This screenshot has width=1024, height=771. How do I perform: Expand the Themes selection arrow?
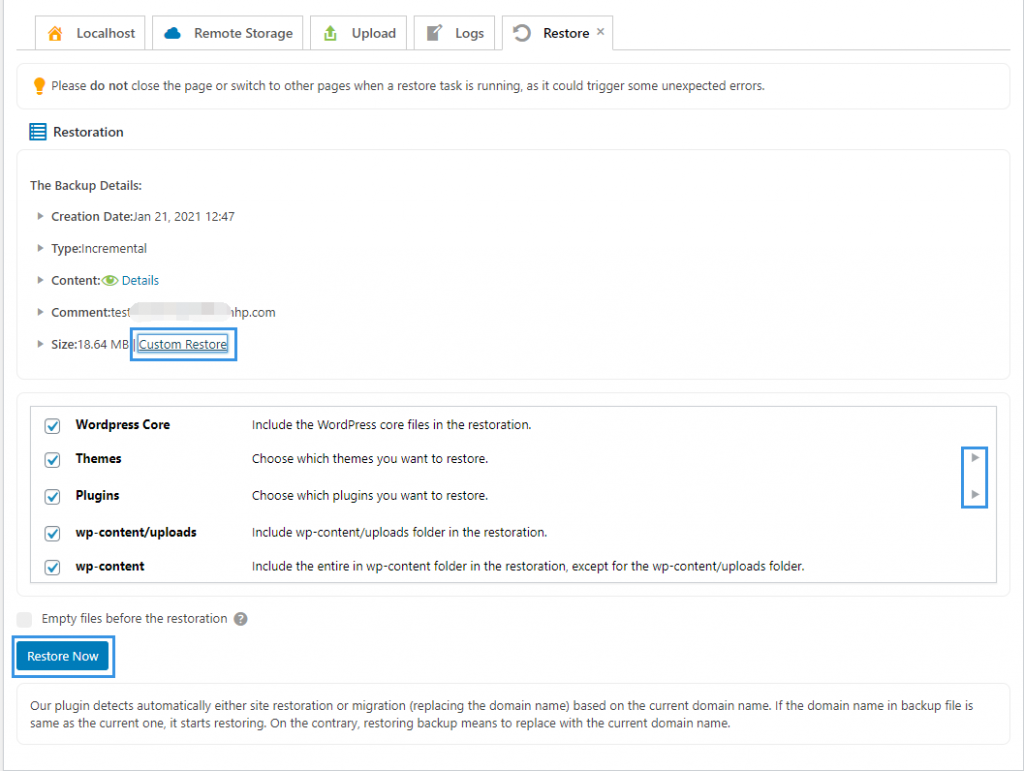click(x=975, y=457)
